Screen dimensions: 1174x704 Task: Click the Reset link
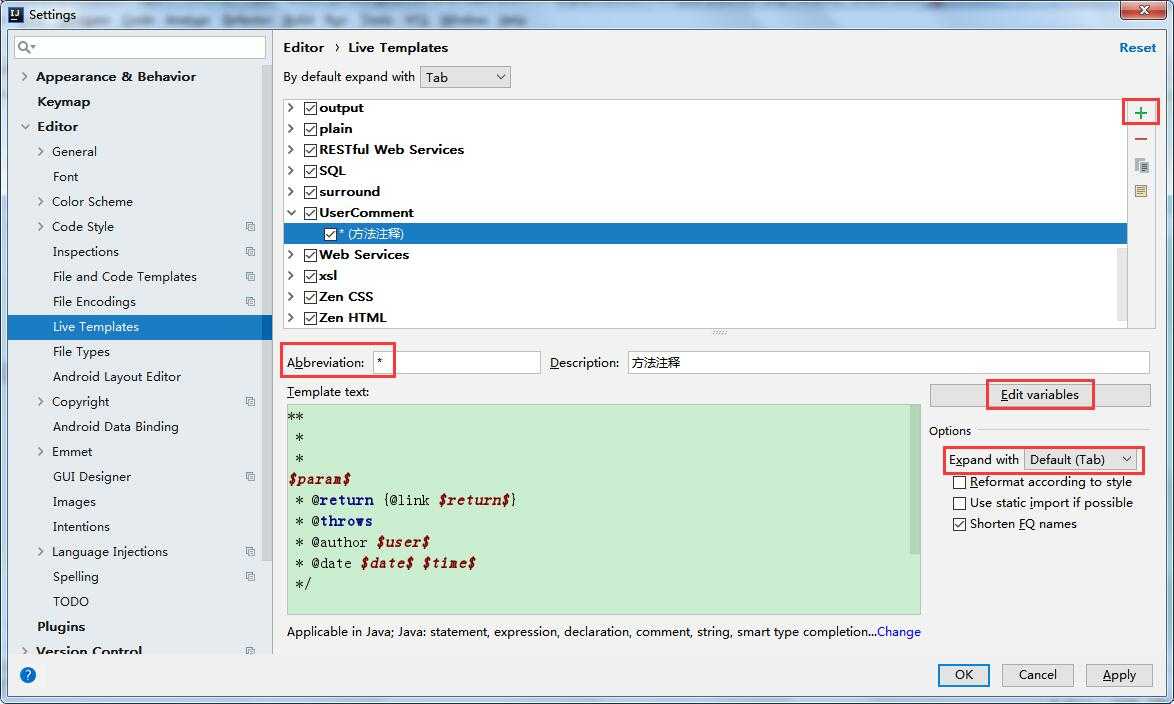click(x=1137, y=47)
